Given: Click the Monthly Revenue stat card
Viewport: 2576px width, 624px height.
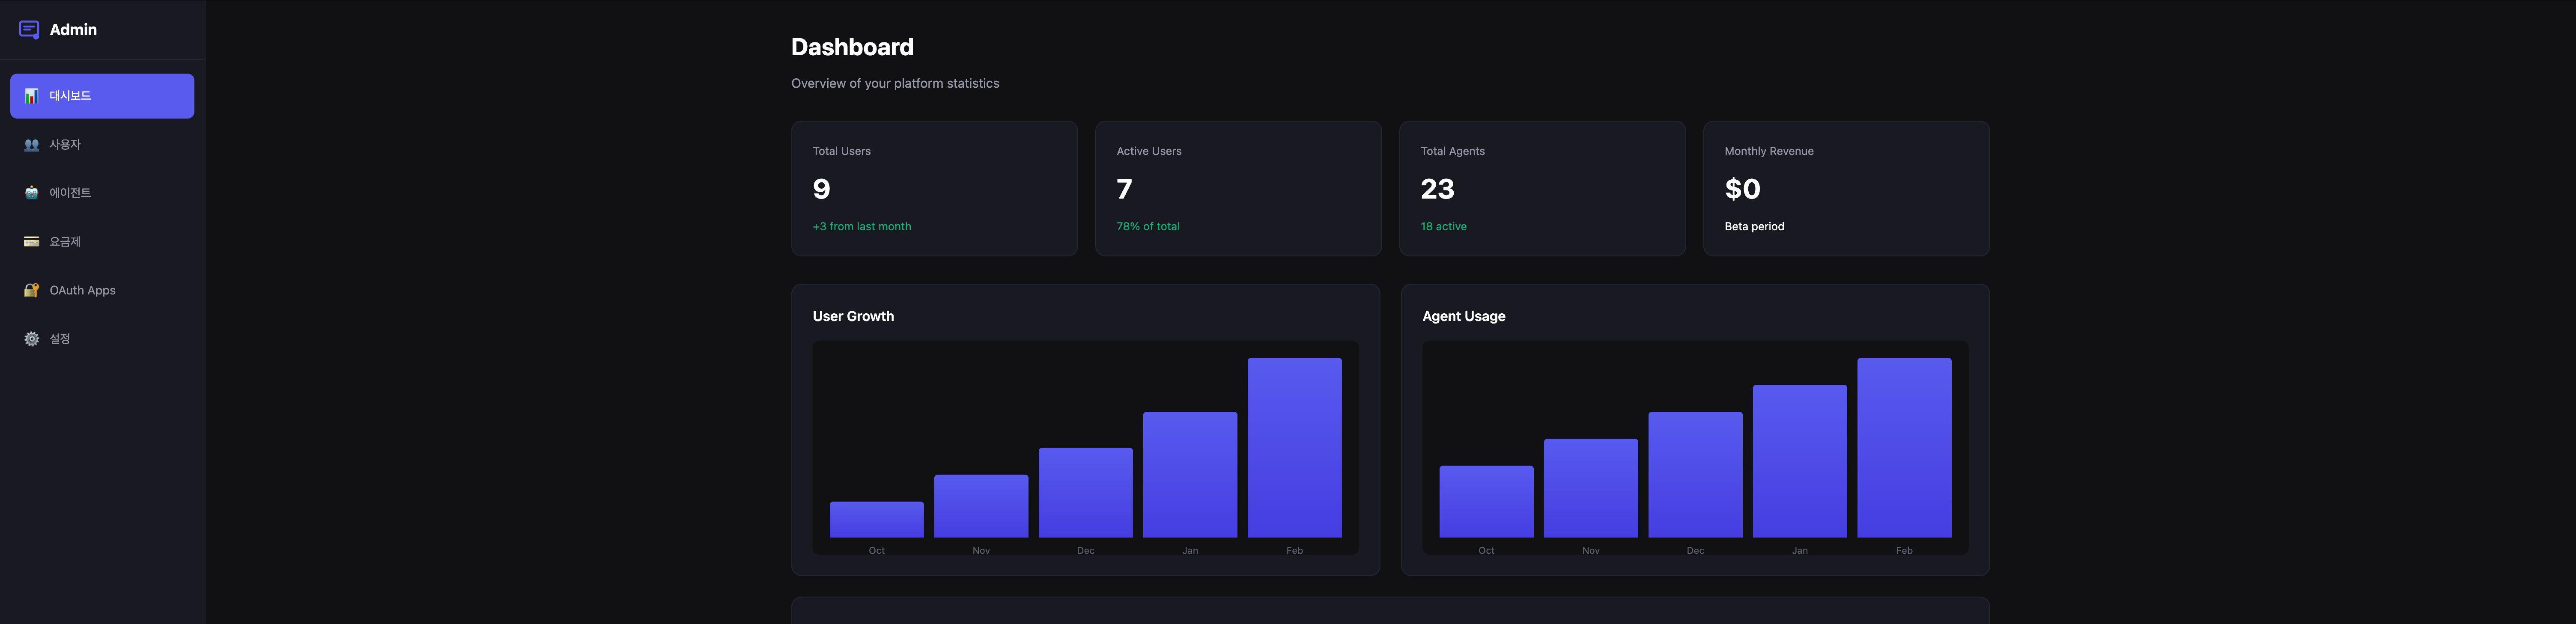Looking at the screenshot, I should coord(1846,188).
